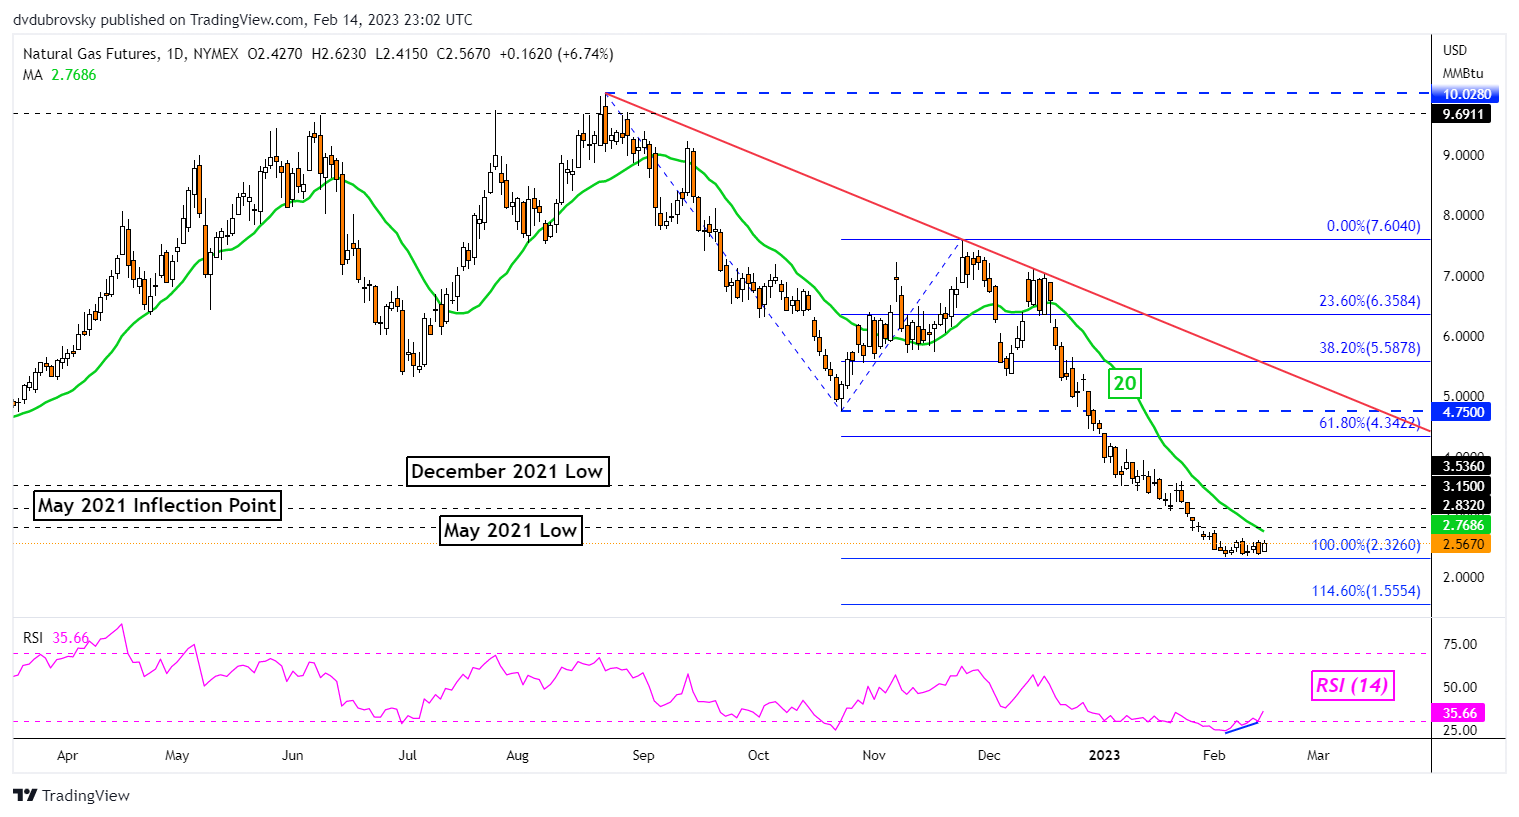Click the 'Mar' label on time axis
This screenshot has height=817, width=1519.
(x=1318, y=755)
